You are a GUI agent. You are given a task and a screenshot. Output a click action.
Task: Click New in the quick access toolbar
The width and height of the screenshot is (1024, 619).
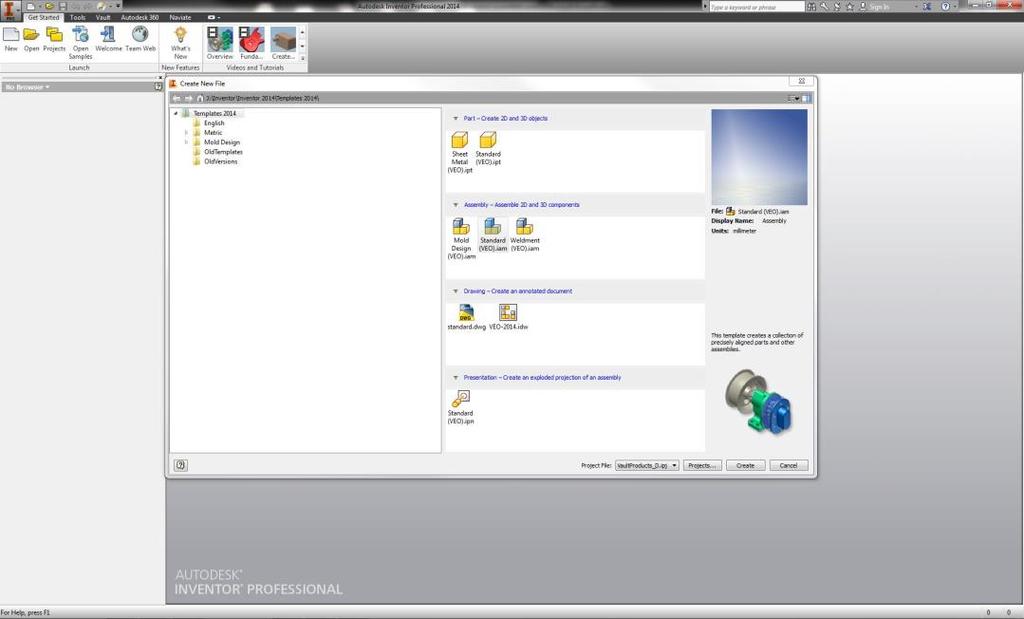coord(31,7)
